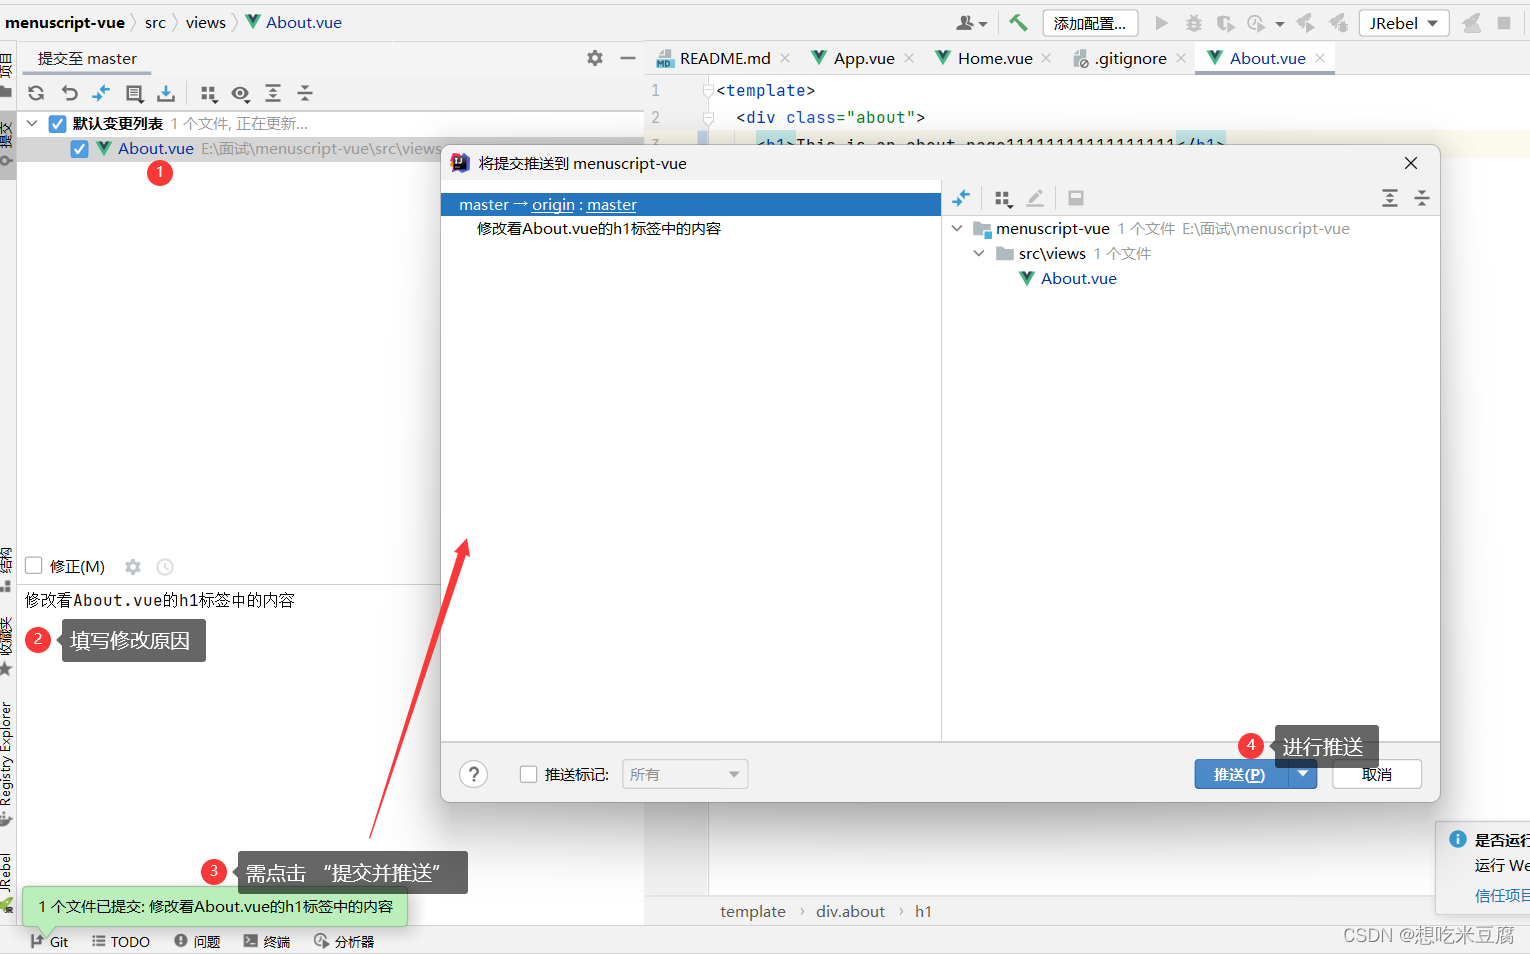The image size is (1530, 954).
Task: Enable 推送标记 push tags checkbox
Action: point(529,774)
